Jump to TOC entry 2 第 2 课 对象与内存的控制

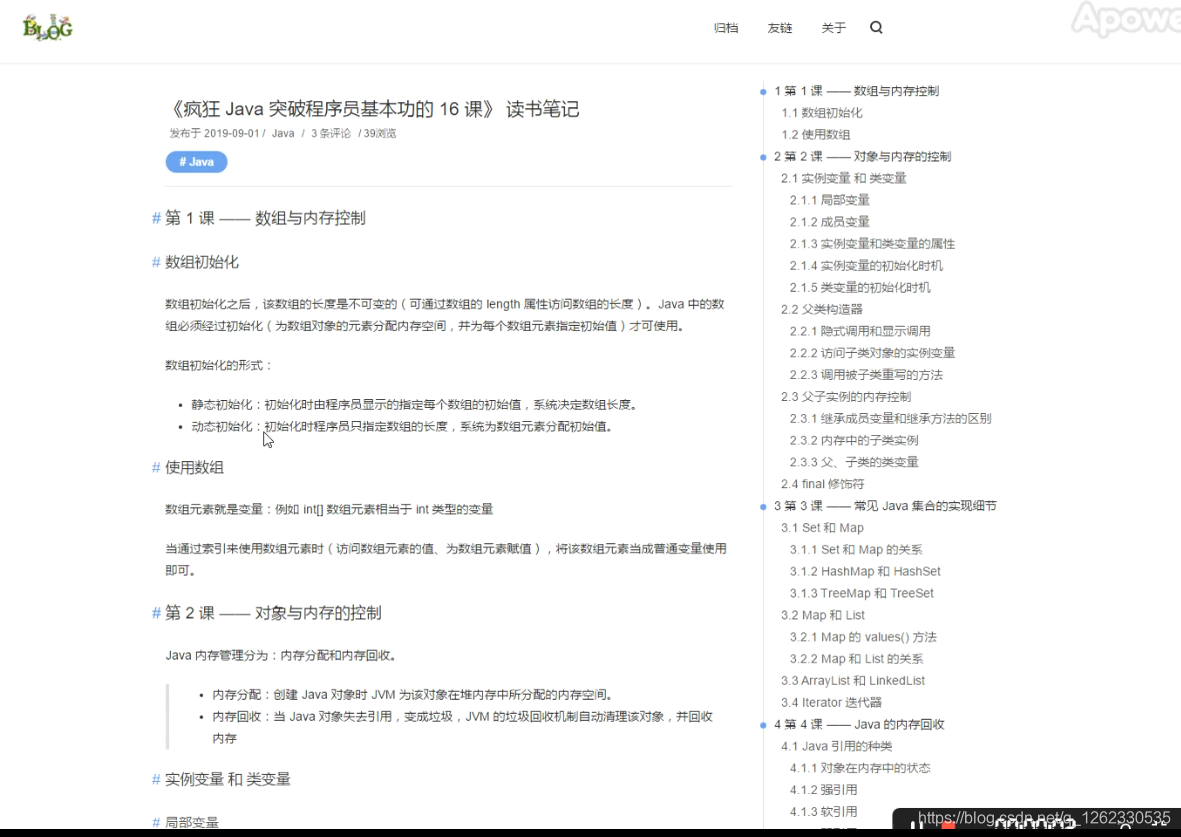pyautogui.click(x=862, y=157)
